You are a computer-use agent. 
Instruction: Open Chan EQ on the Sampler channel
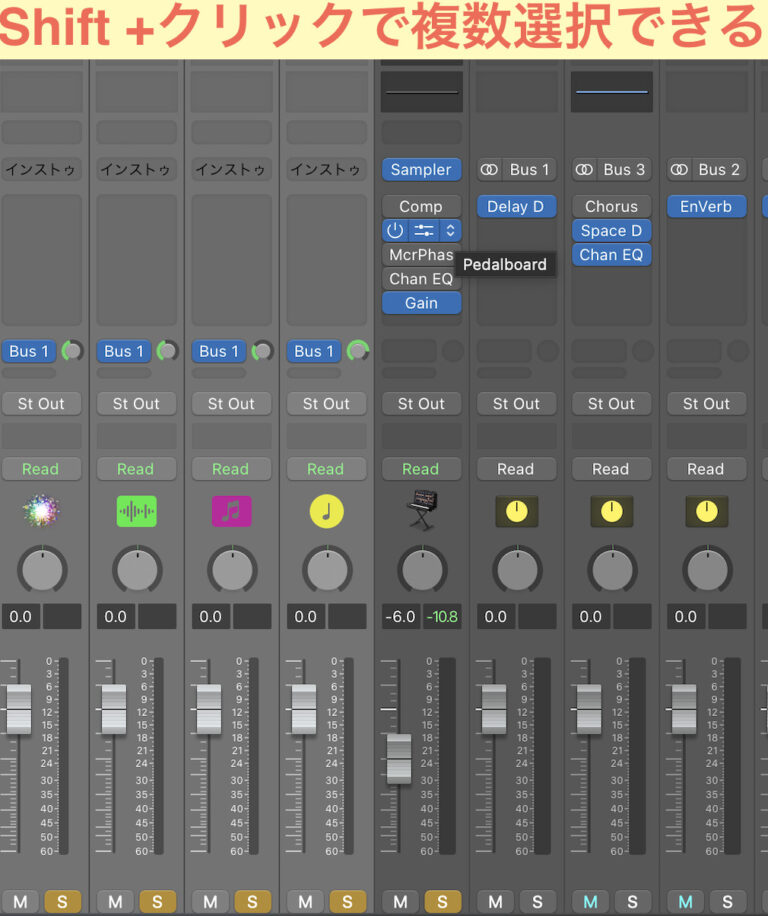tap(422, 279)
